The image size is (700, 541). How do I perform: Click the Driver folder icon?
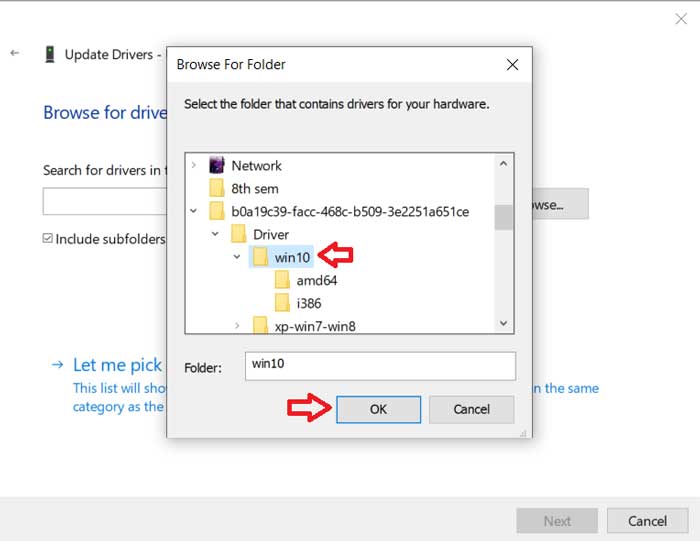tap(238, 234)
